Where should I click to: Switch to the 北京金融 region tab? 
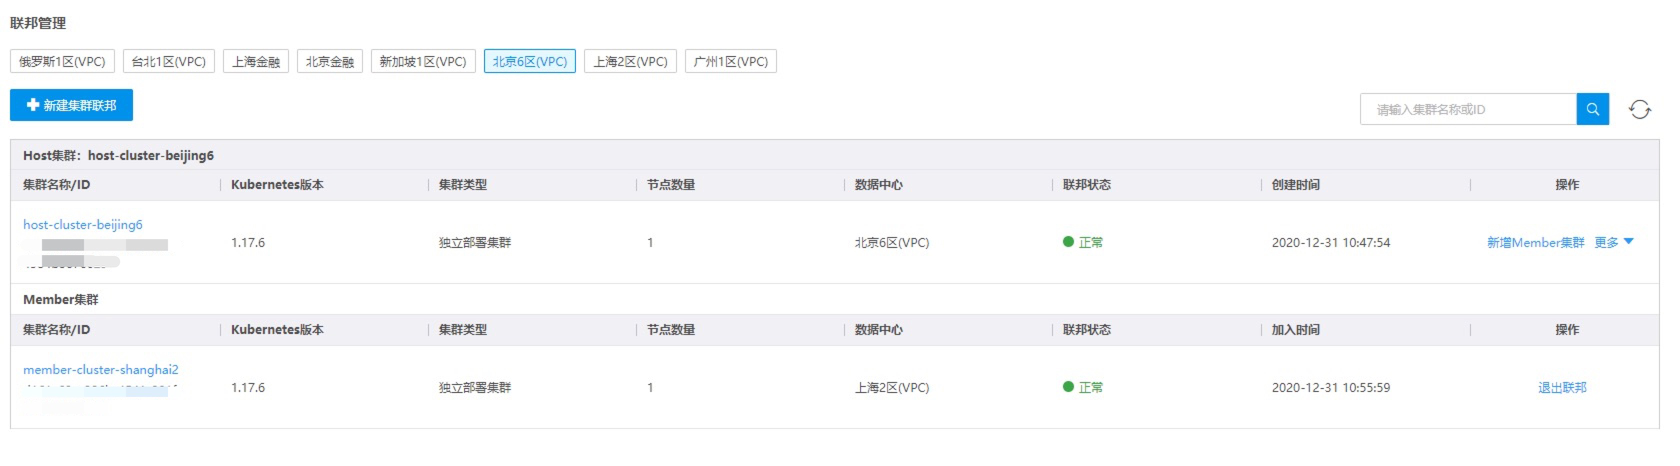330,61
